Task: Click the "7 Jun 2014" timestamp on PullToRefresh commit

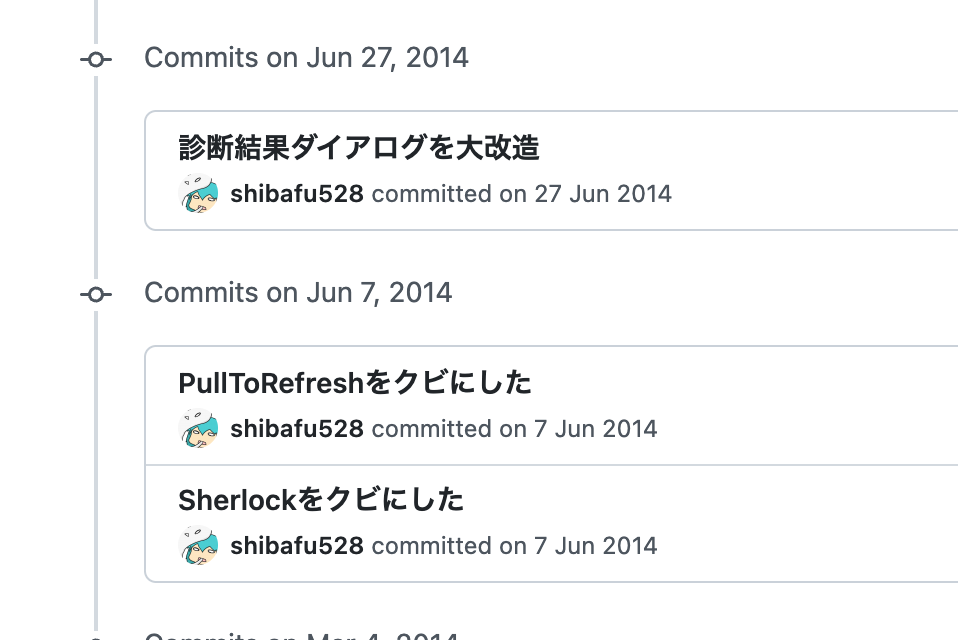Action: click(x=596, y=429)
